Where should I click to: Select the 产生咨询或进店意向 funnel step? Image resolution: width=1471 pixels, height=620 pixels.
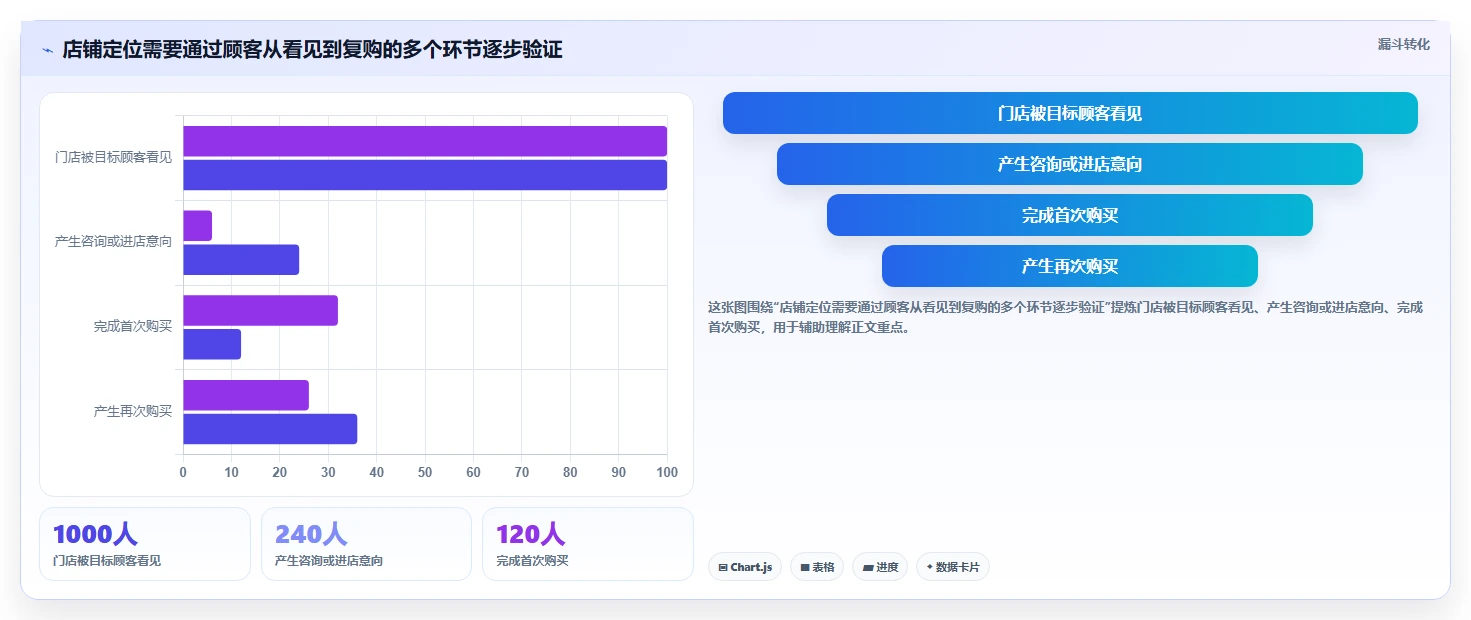coord(1070,164)
